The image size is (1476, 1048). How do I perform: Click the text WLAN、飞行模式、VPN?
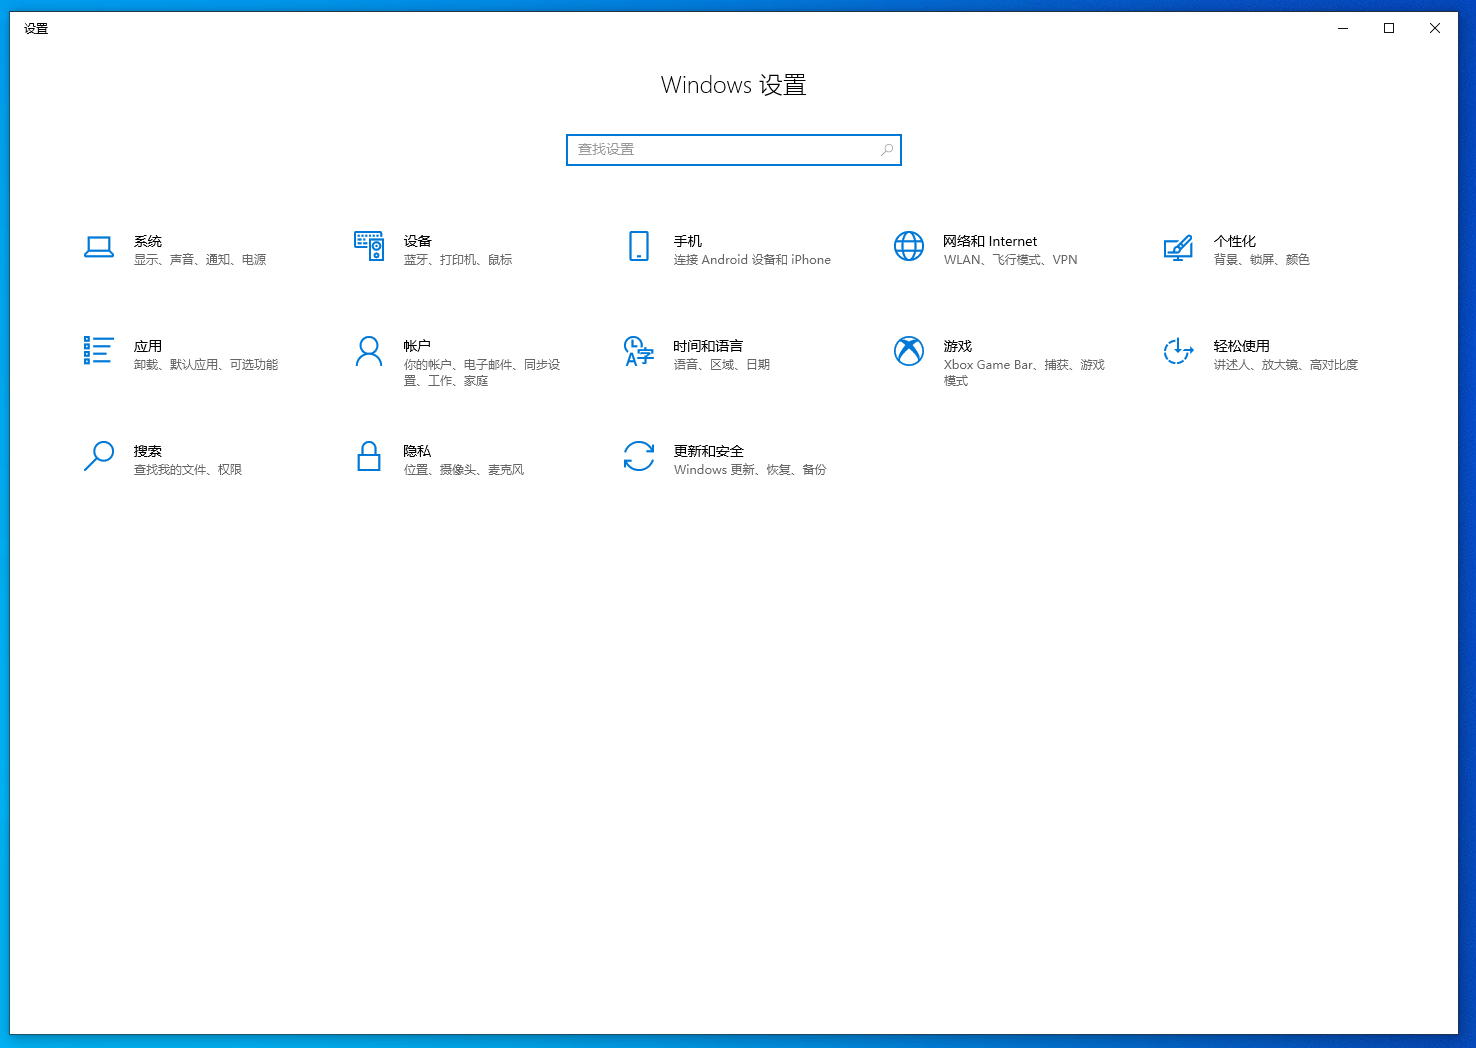pyautogui.click(x=1011, y=260)
